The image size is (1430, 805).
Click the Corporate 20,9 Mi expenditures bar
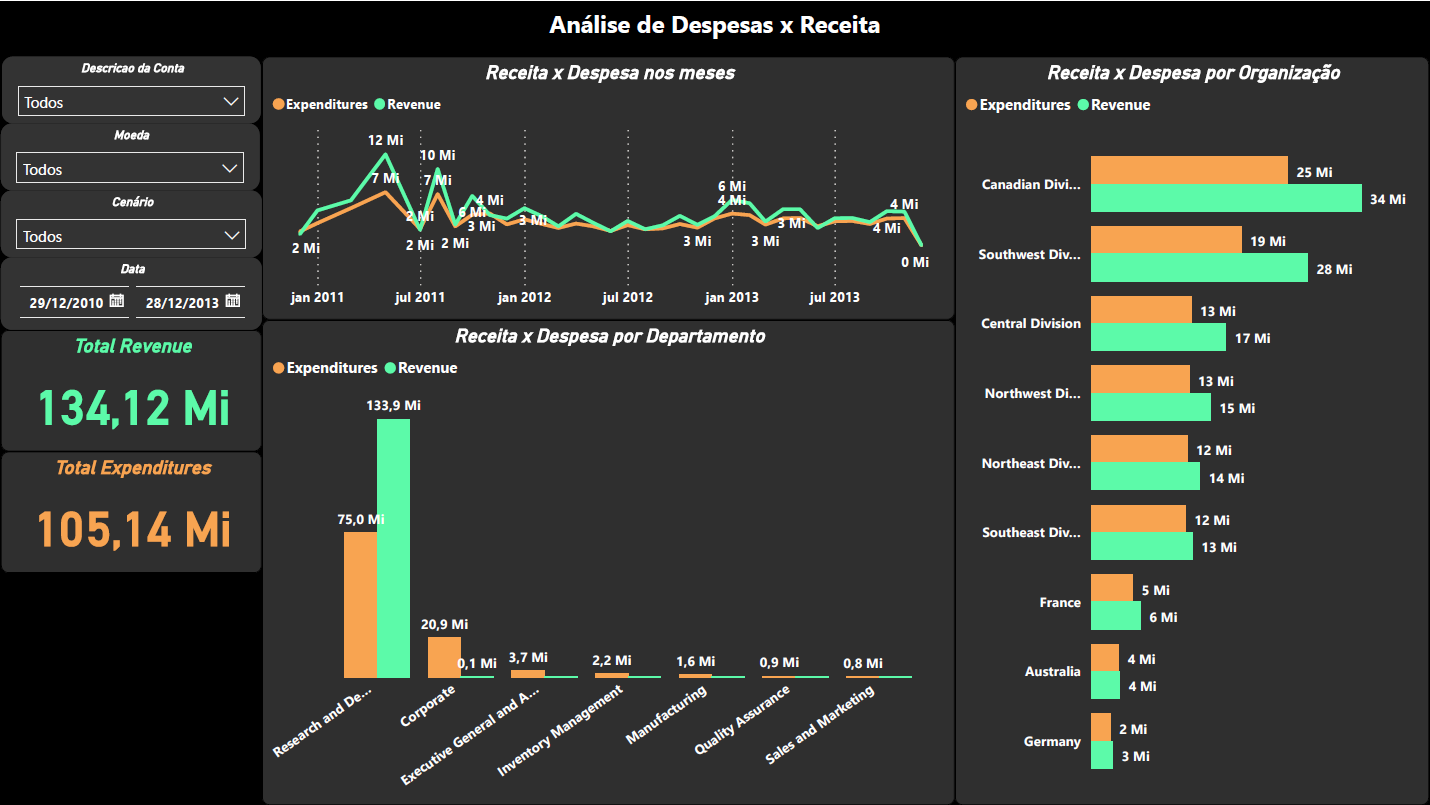pos(444,657)
